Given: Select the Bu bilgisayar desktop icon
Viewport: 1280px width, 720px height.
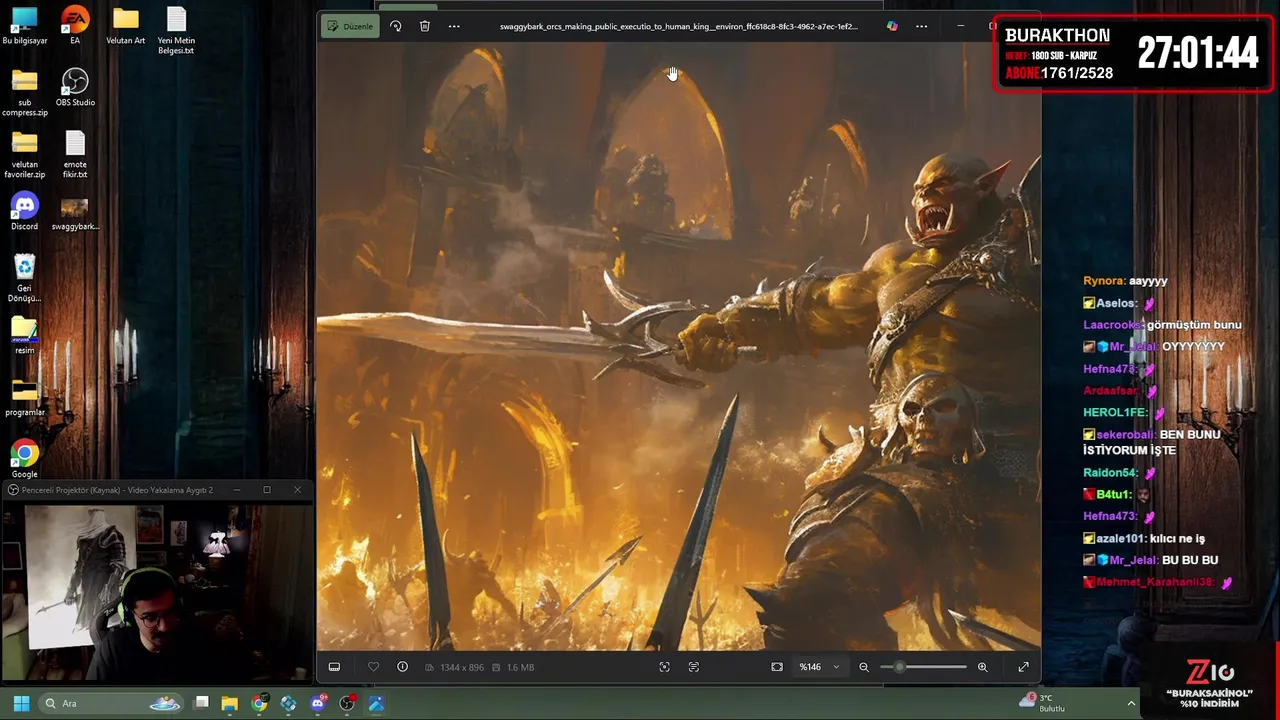Looking at the screenshot, I should click(24, 27).
